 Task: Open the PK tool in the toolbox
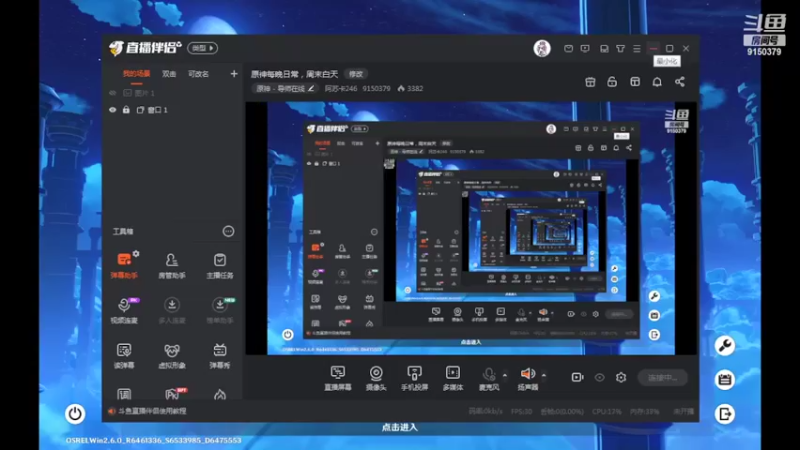(x=172, y=394)
